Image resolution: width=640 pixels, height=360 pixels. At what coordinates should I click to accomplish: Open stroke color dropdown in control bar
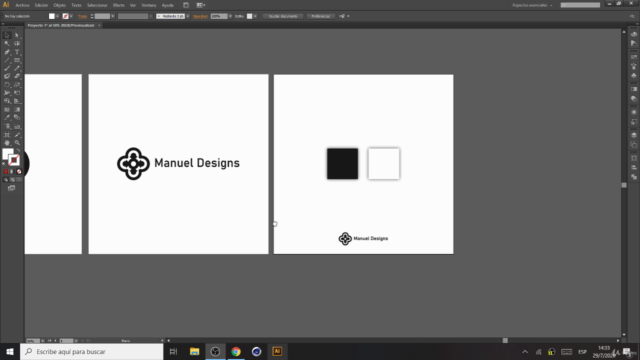coord(71,16)
